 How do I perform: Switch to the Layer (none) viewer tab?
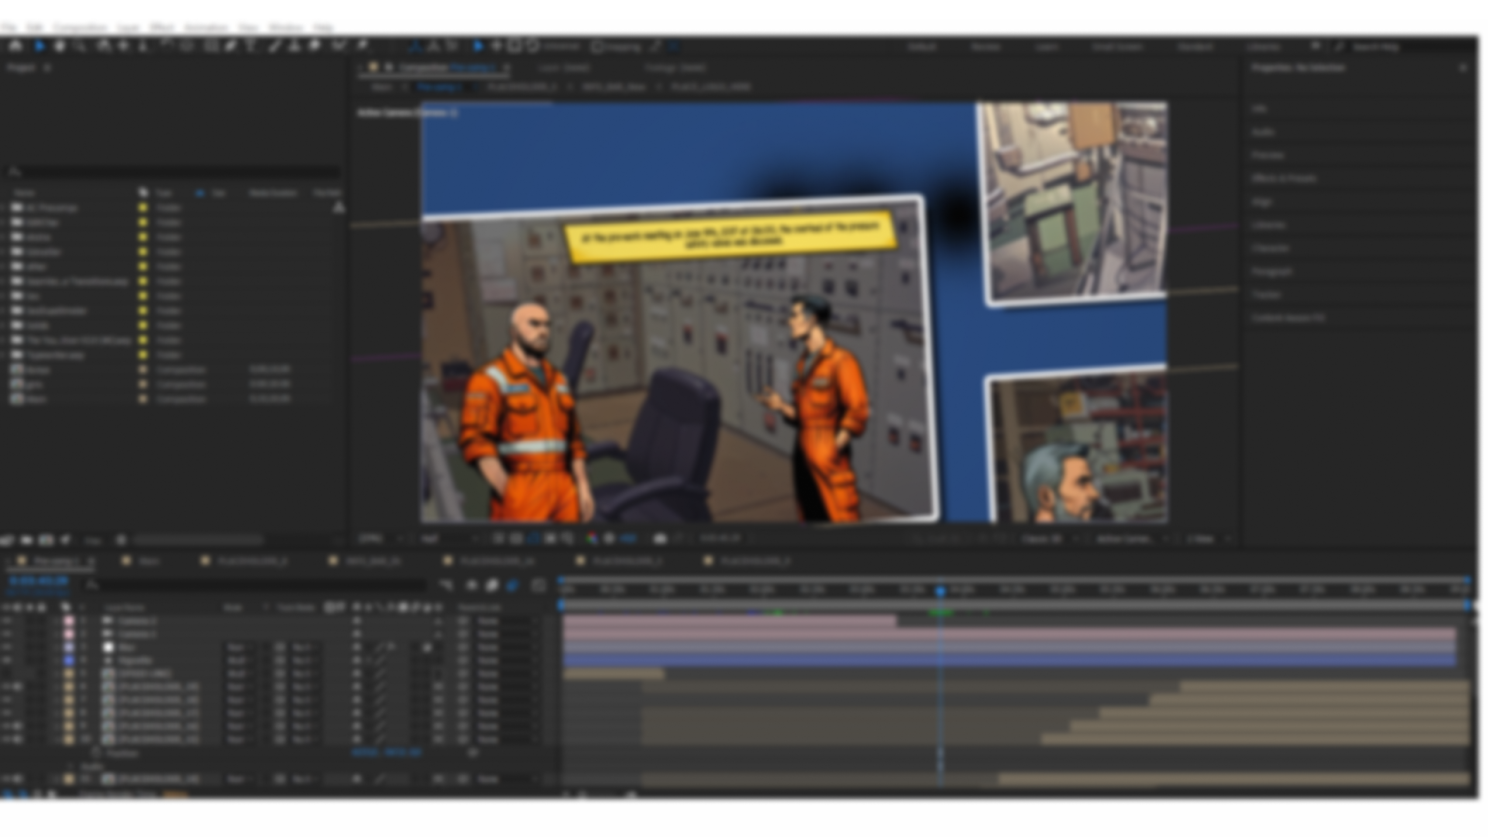[565, 68]
